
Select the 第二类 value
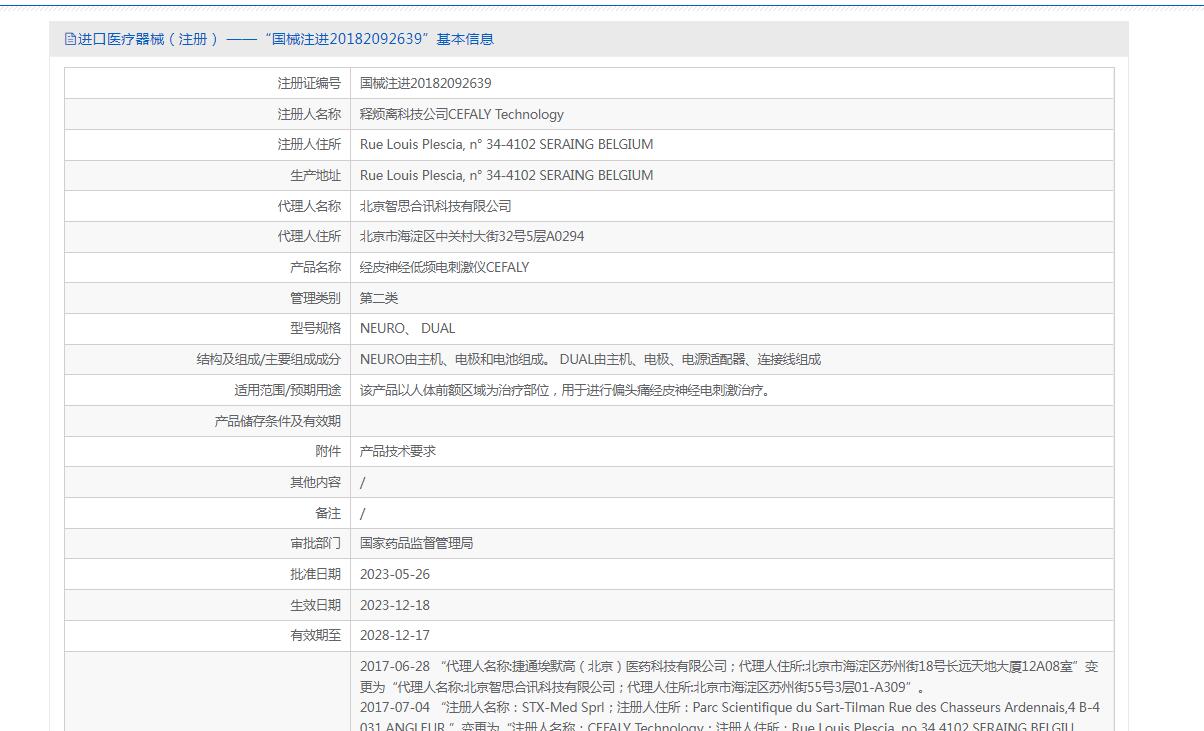click(379, 298)
